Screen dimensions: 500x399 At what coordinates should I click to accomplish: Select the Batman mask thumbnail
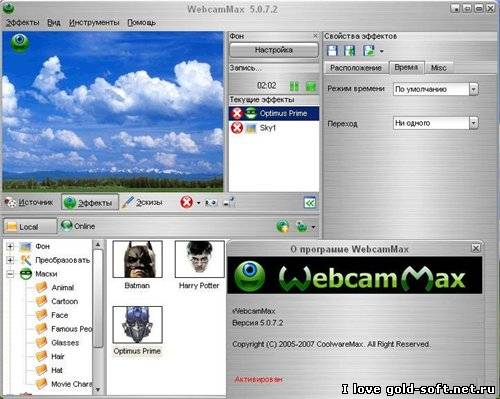[x=137, y=259]
